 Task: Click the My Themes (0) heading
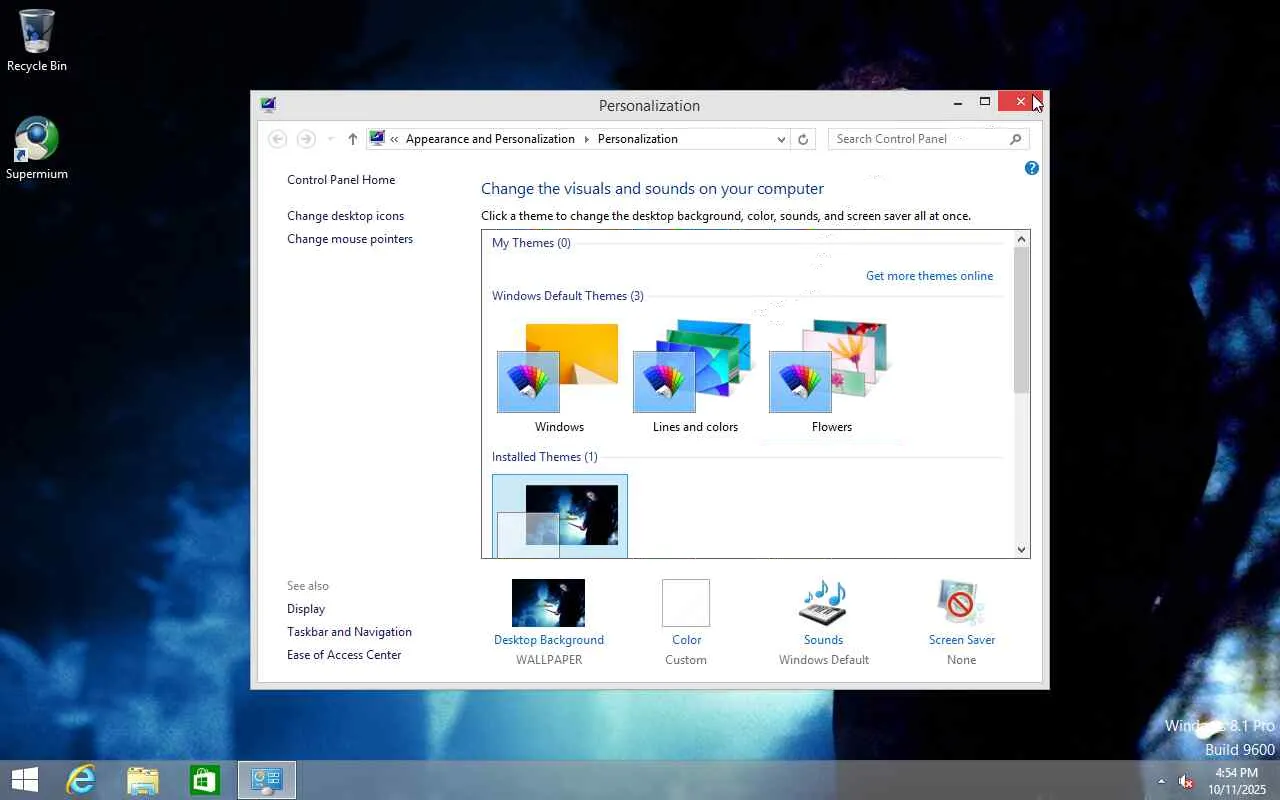pos(531,243)
